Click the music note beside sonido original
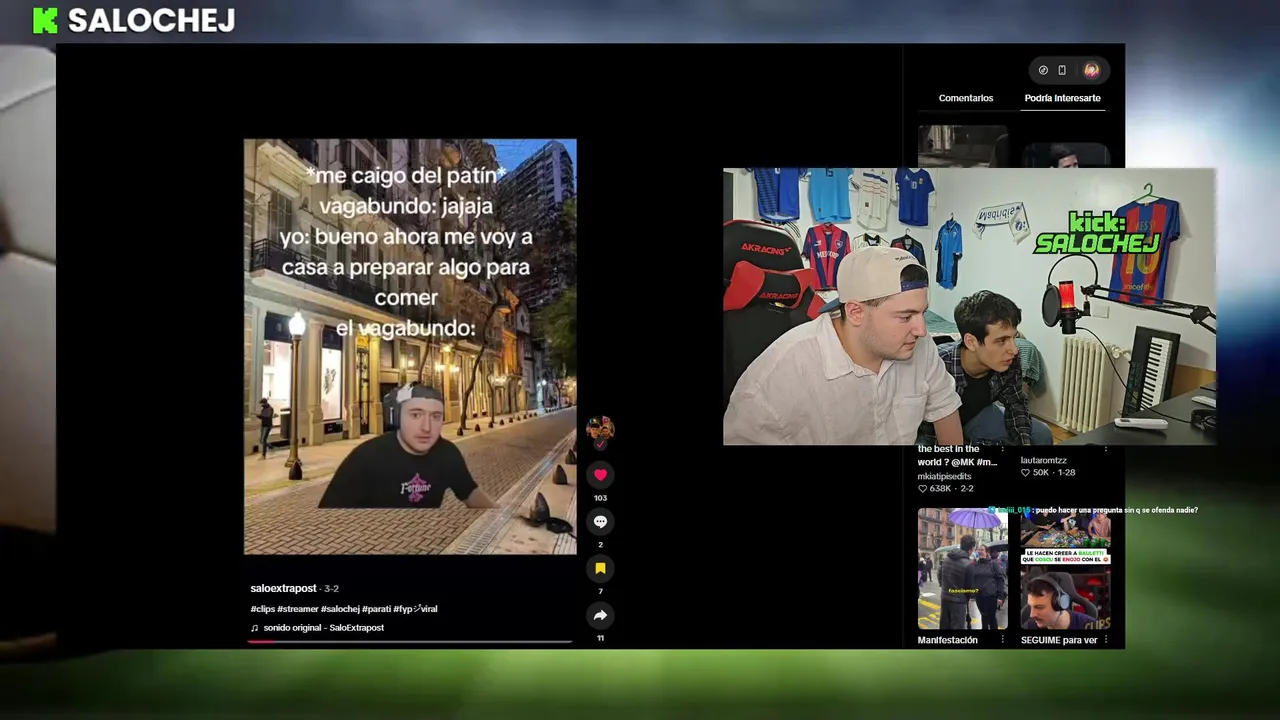1280x720 pixels. (x=254, y=628)
